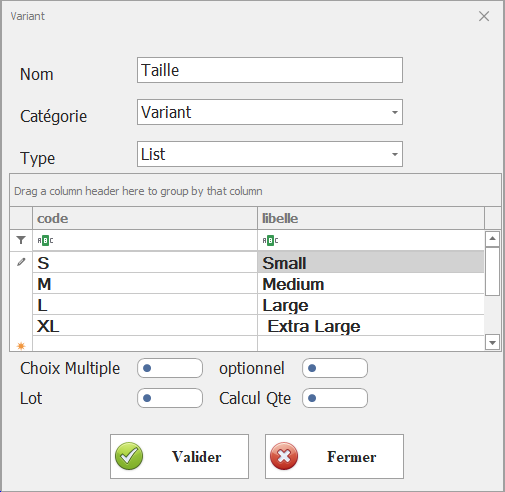Select the Extra Large libelle cell
505x492 pixels.
tap(371, 326)
